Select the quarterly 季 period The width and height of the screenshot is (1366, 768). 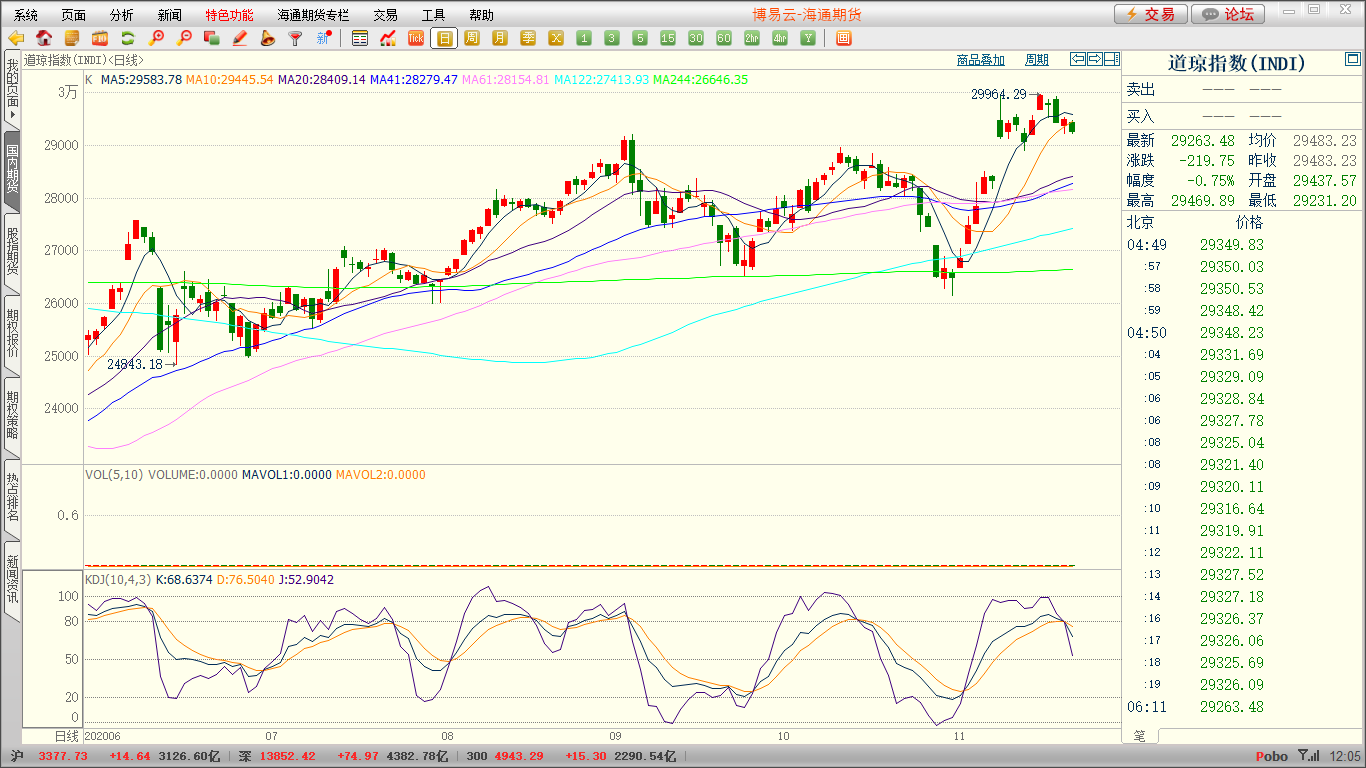pyautogui.click(x=528, y=39)
